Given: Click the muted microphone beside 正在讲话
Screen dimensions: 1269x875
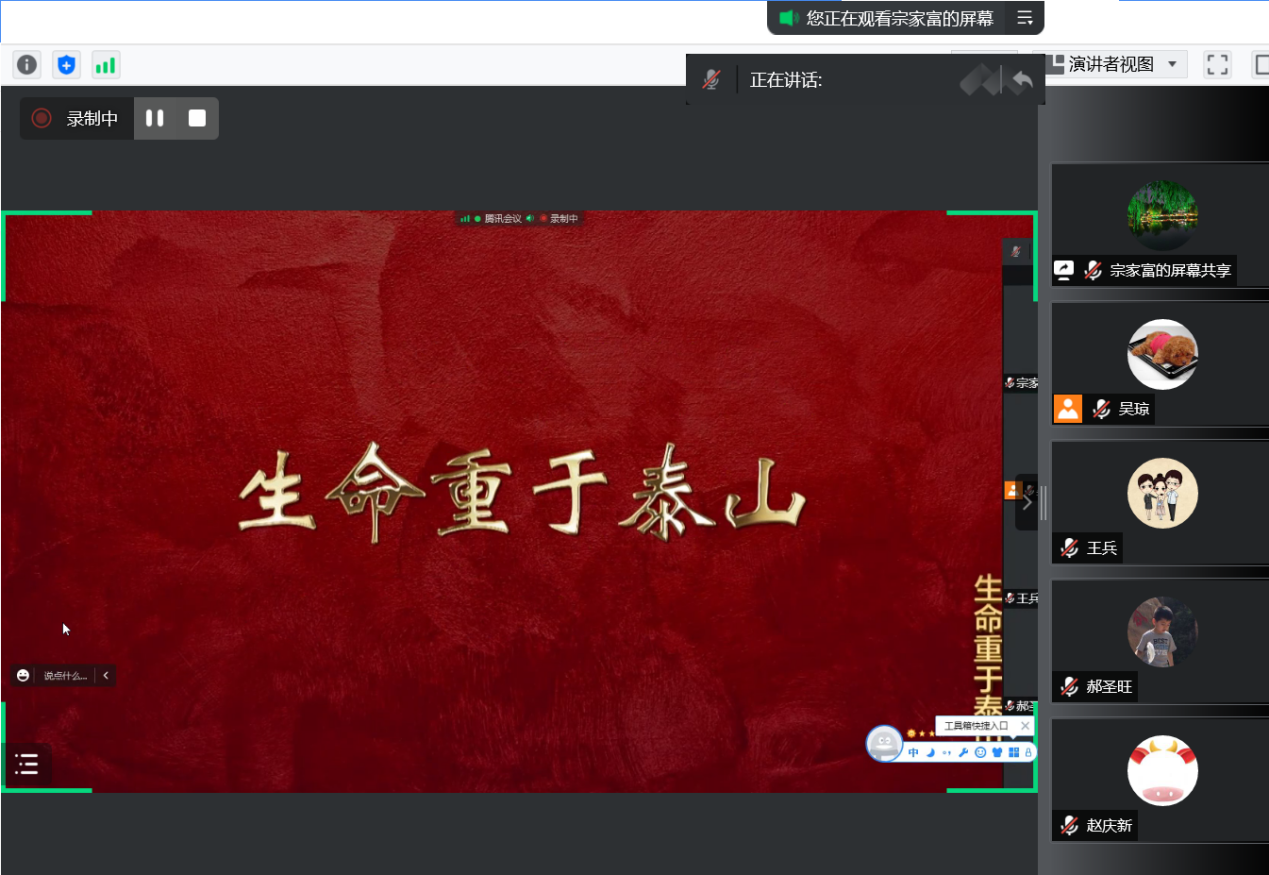Looking at the screenshot, I should coord(711,80).
